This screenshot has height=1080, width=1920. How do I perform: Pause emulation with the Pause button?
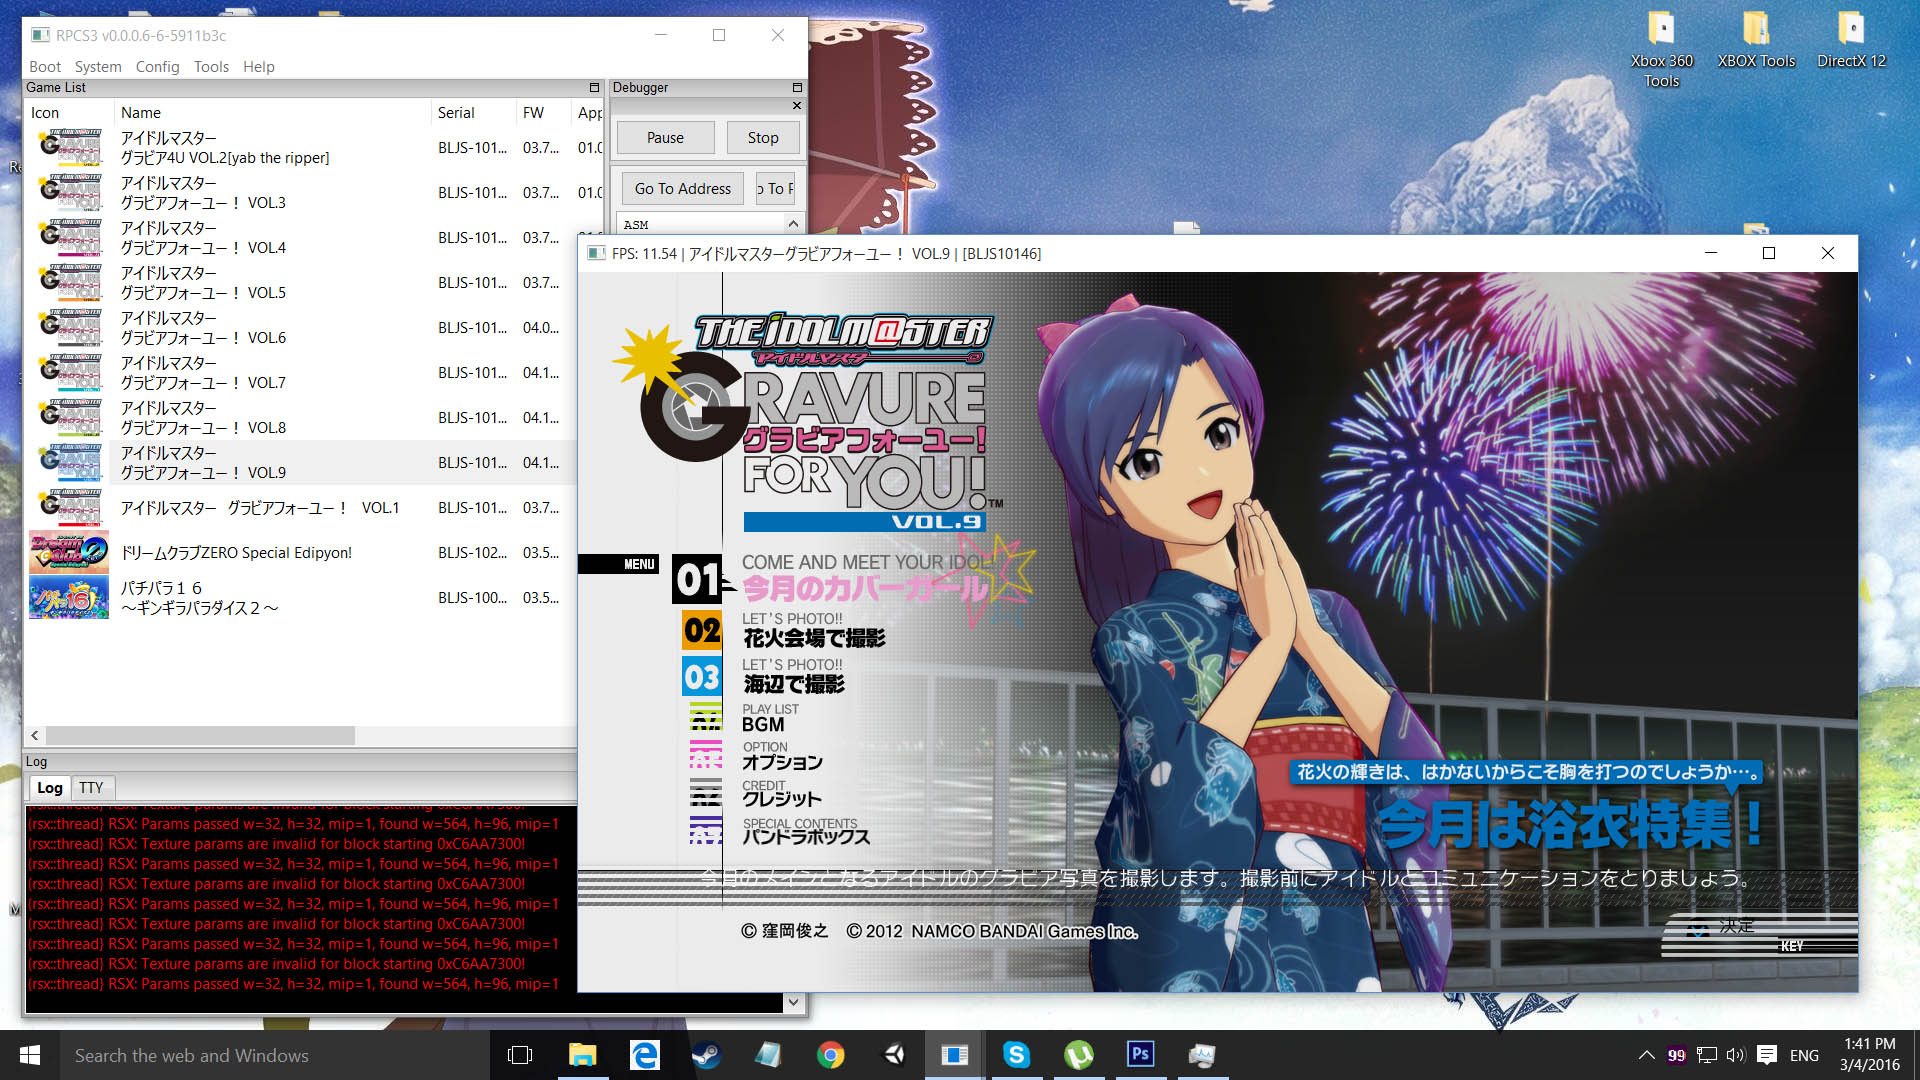pyautogui.click(x=665, y=138)
